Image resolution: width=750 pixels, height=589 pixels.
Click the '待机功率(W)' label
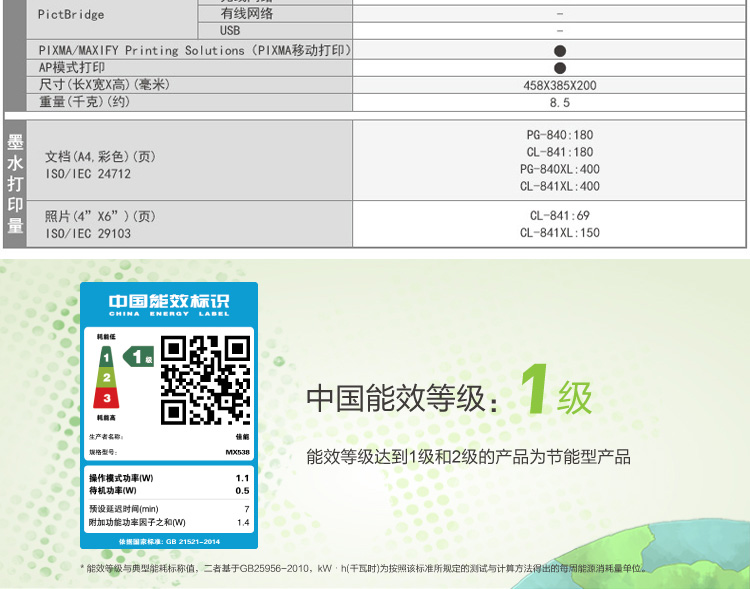click(x=113, y=490)
